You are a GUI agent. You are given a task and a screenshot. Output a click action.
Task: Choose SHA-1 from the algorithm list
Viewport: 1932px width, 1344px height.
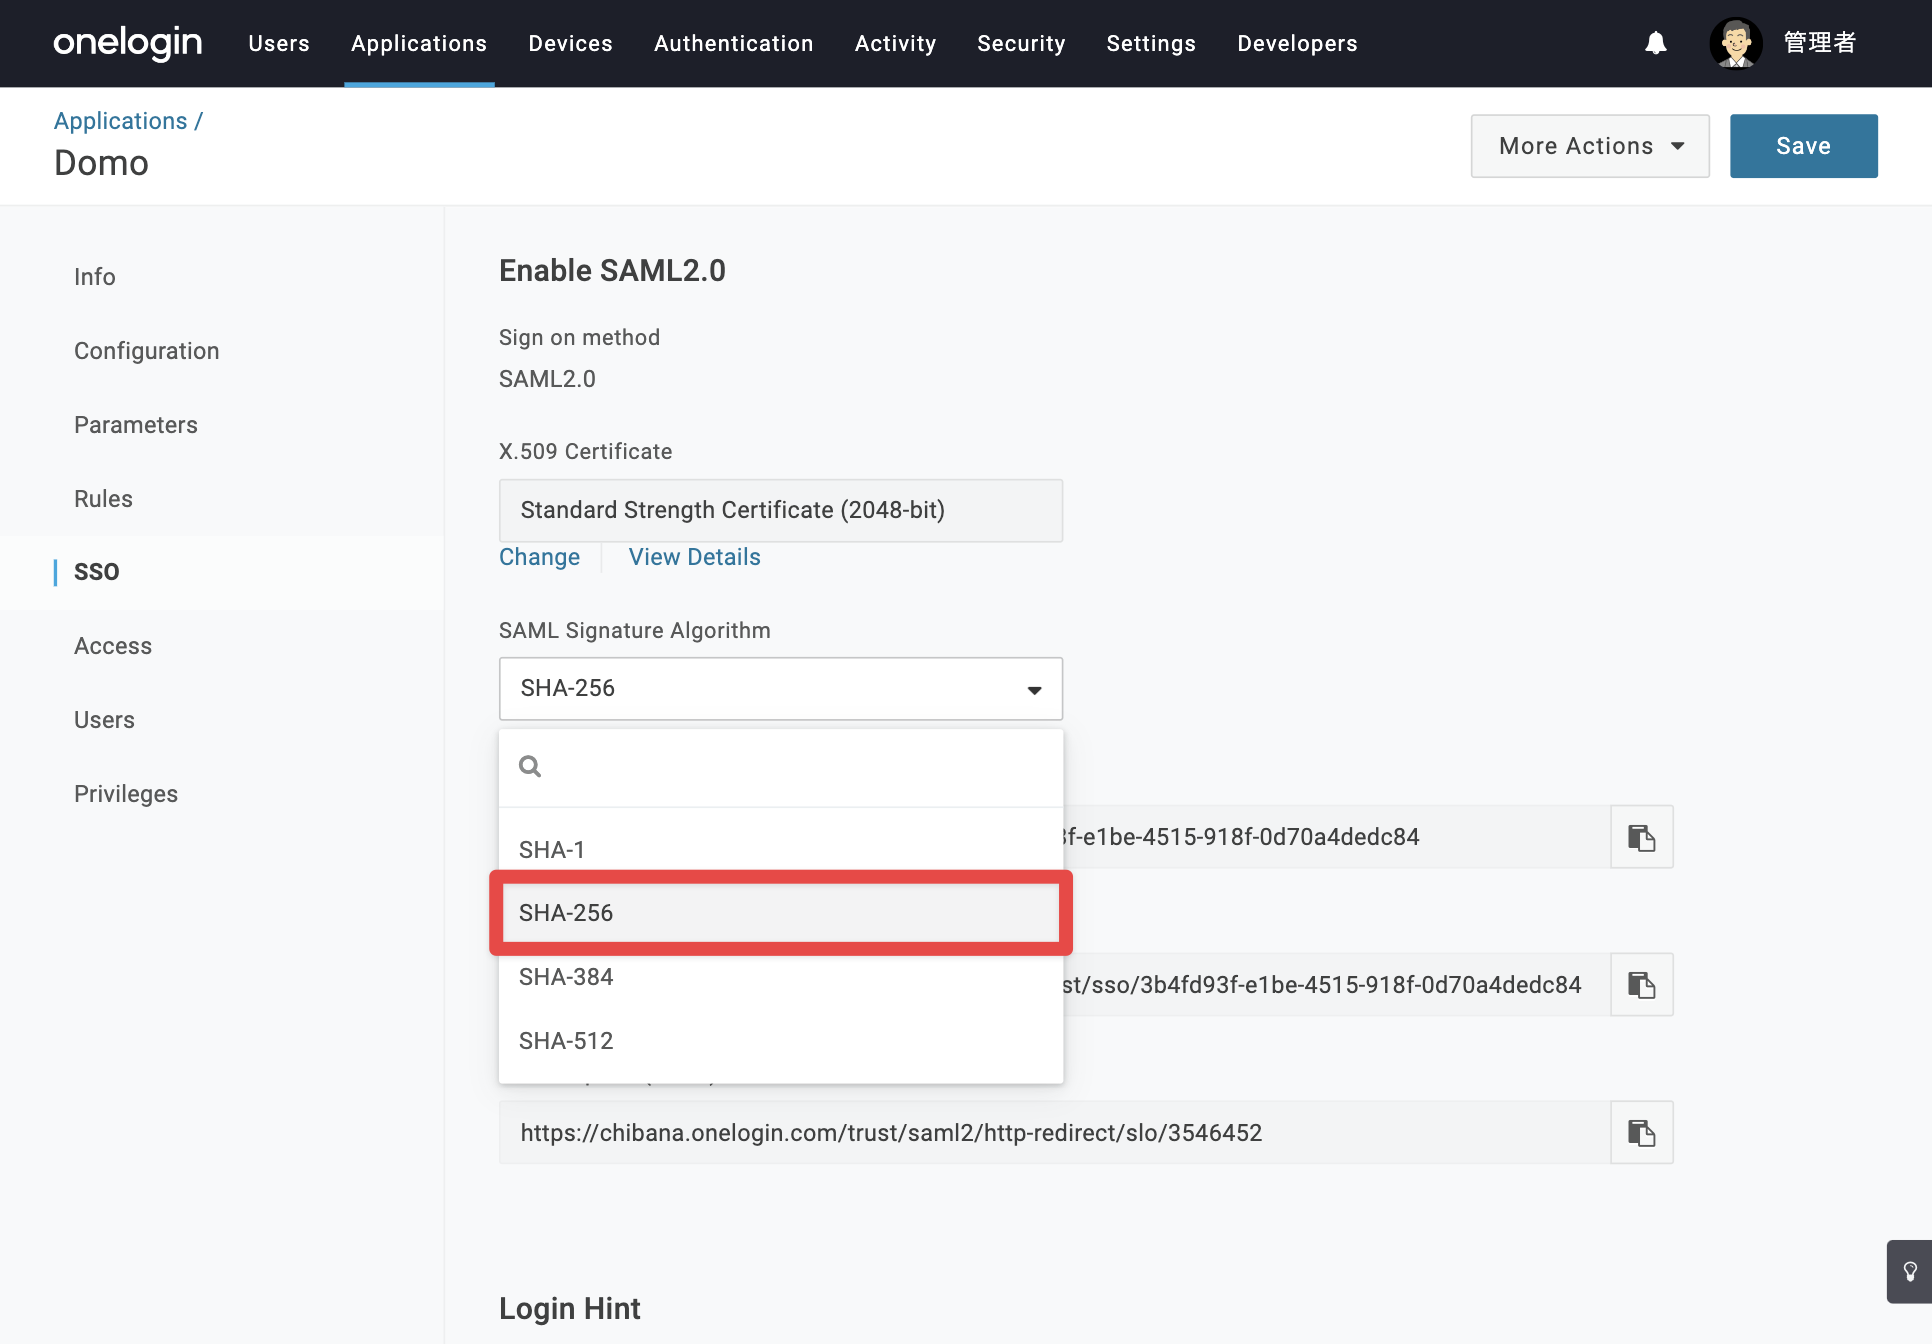[x=781, y=850]
